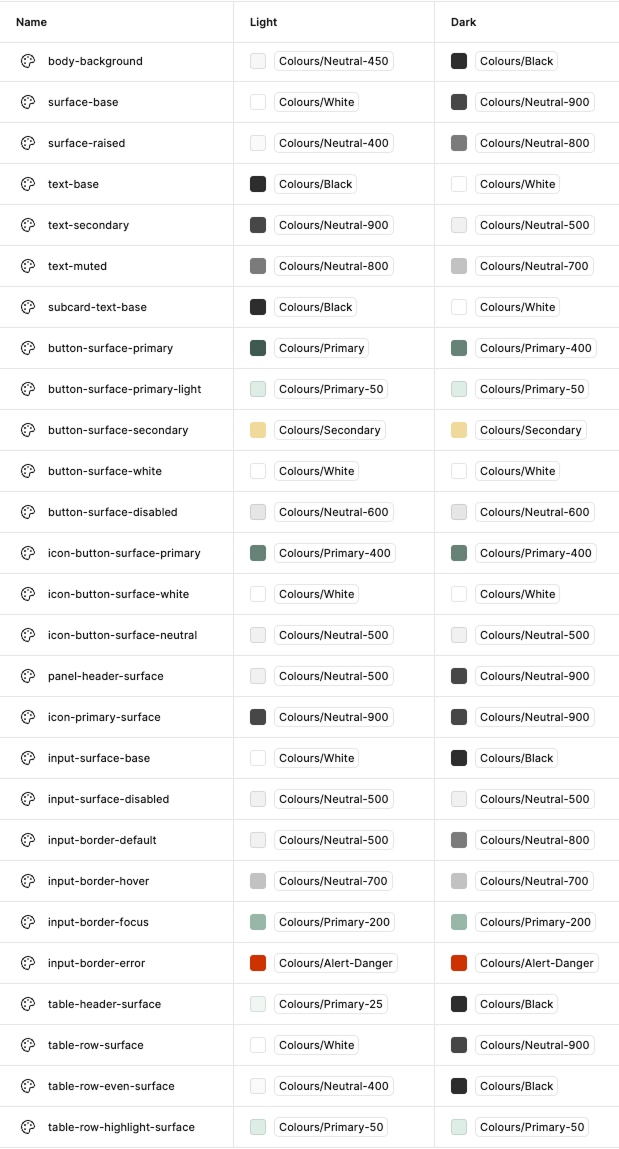This screenshot has width=619, height=1149.
Task: Click the palette icon next to icon-button-surface-white
Action: (x=27, y=594)
